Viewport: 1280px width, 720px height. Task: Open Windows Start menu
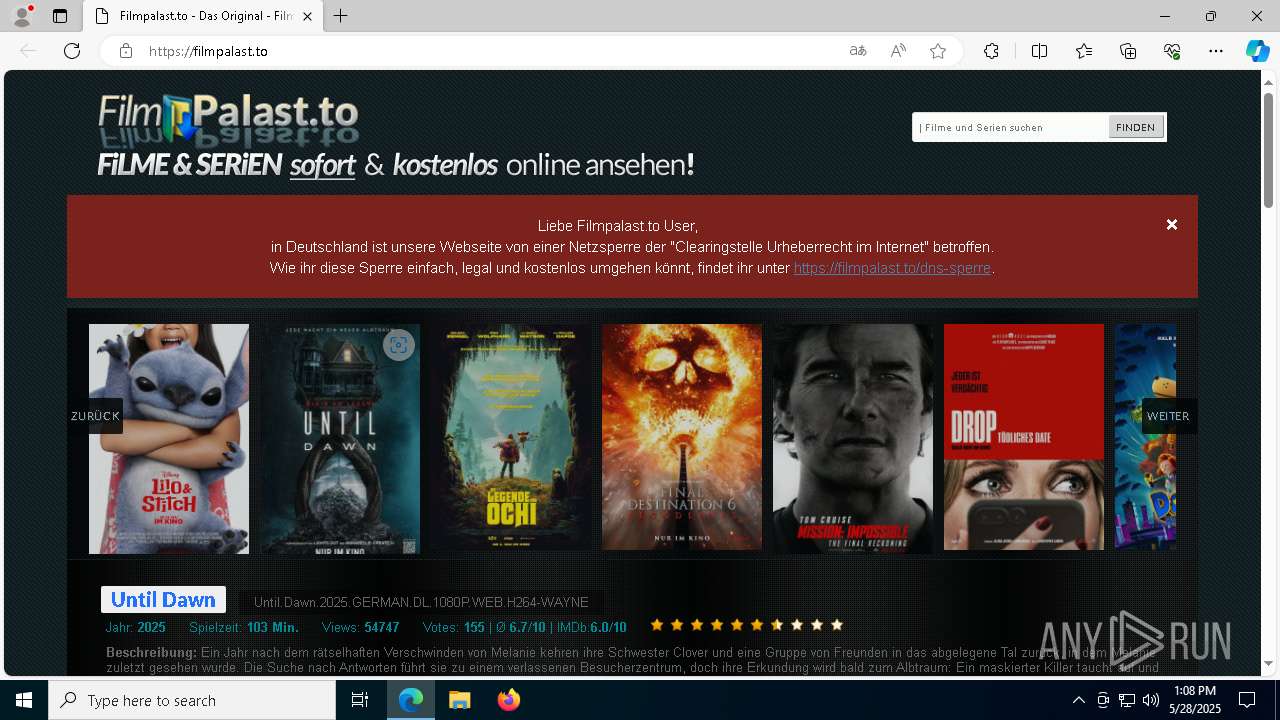(24, 700)
